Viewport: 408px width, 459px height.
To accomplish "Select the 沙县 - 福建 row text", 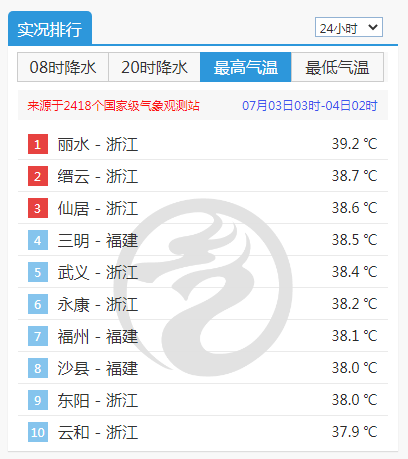I will pos(98,368).
